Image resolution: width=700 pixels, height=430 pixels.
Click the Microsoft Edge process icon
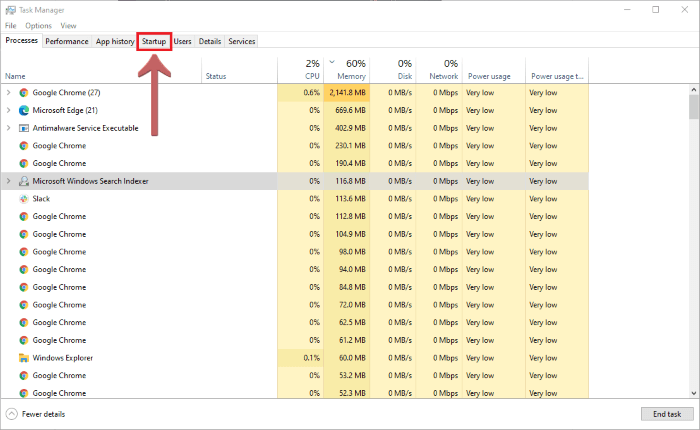(x=24, y=110)
